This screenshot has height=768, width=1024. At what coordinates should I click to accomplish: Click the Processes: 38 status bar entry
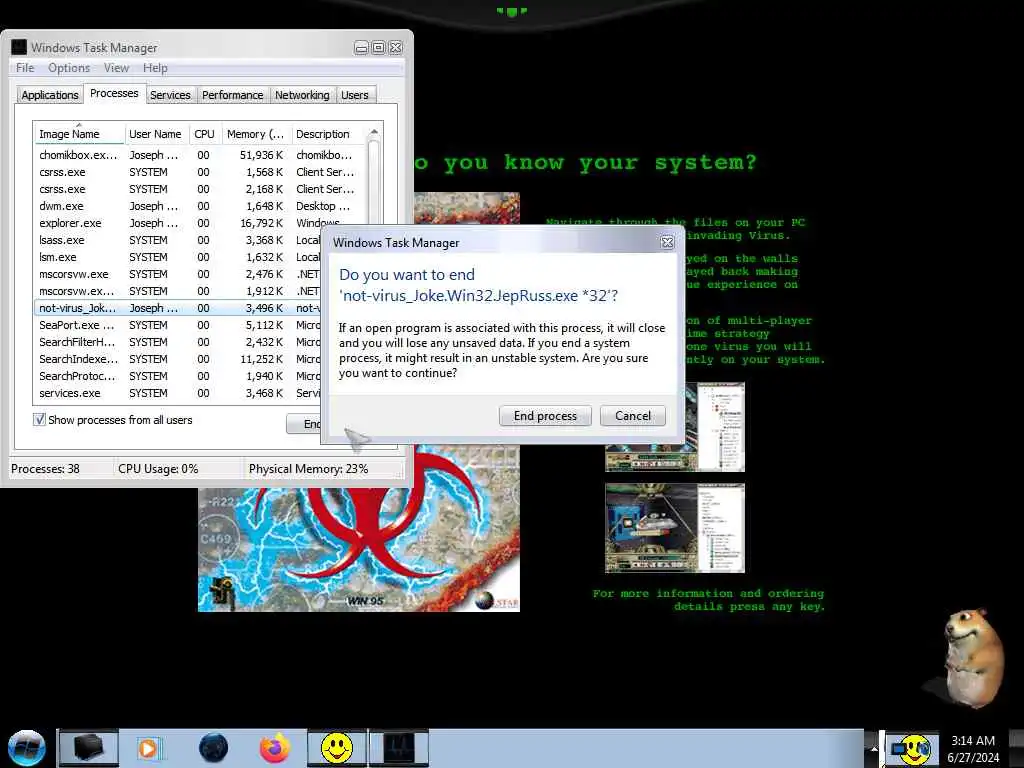45,469
